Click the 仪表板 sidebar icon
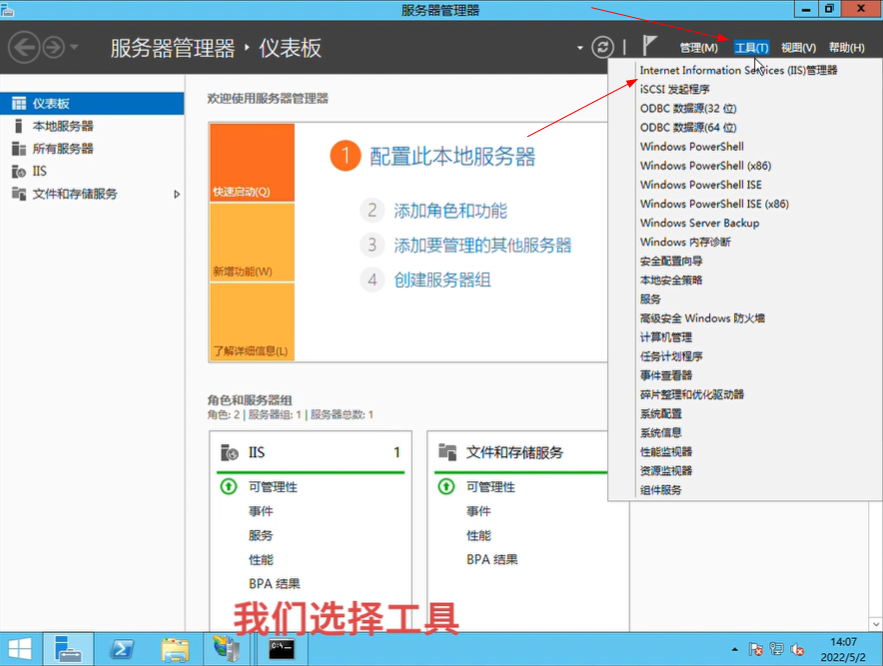Screen dimensions: 883x666 [x=19, y=104]
